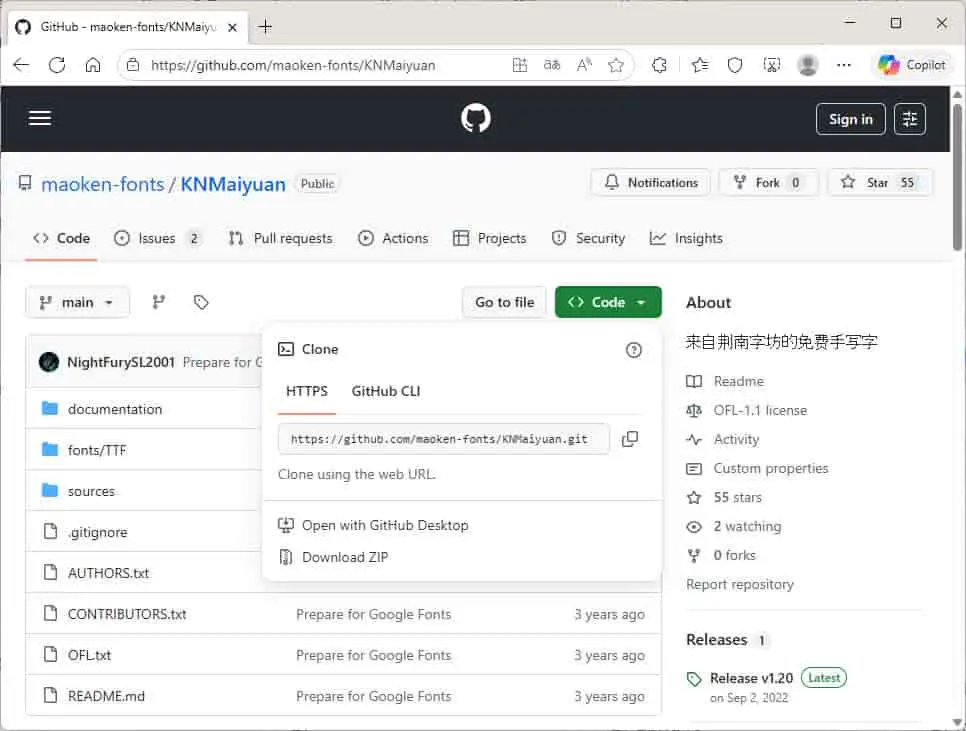This screenshot has height=731, width=966.
Task: Open the favorites list icon in the toolbar
Action: [700, 65]
